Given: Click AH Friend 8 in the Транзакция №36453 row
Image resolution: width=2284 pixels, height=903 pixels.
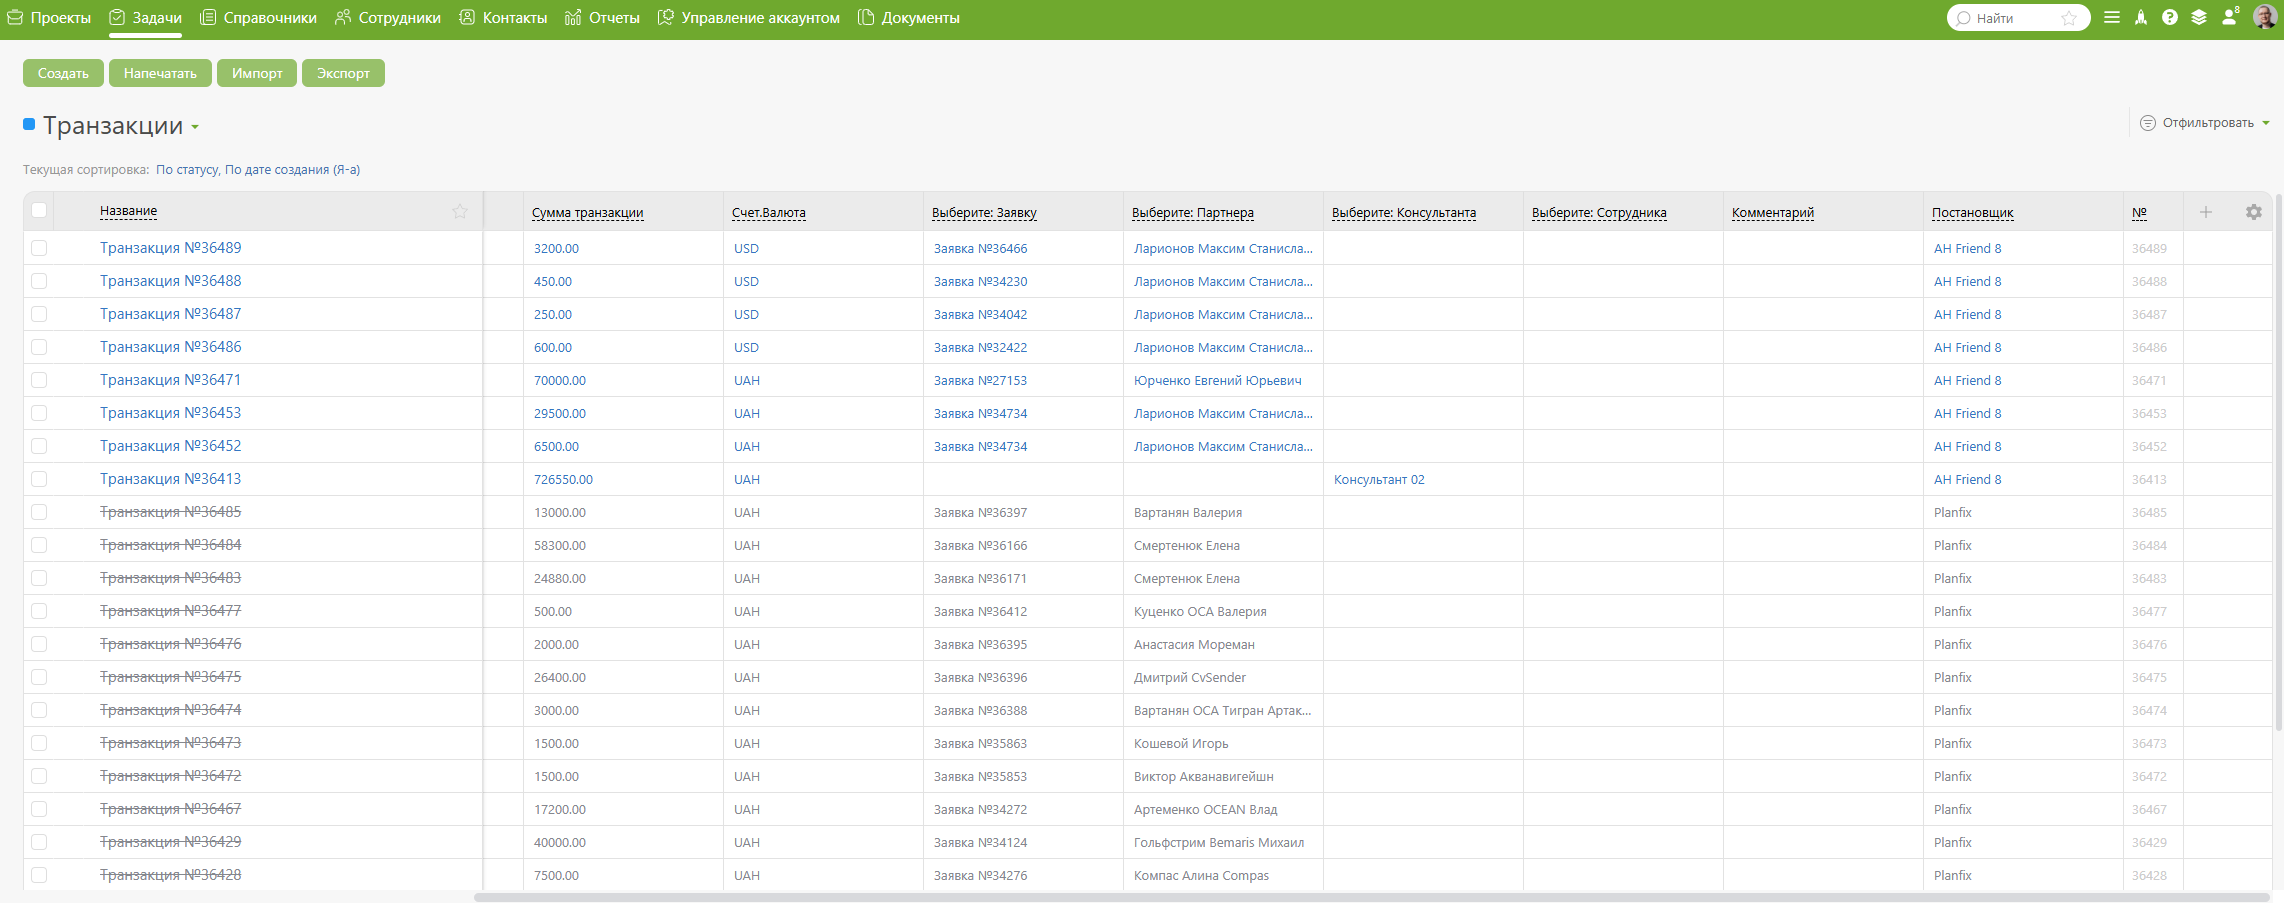Looking at the screenshot, I should pos(1967,413).
